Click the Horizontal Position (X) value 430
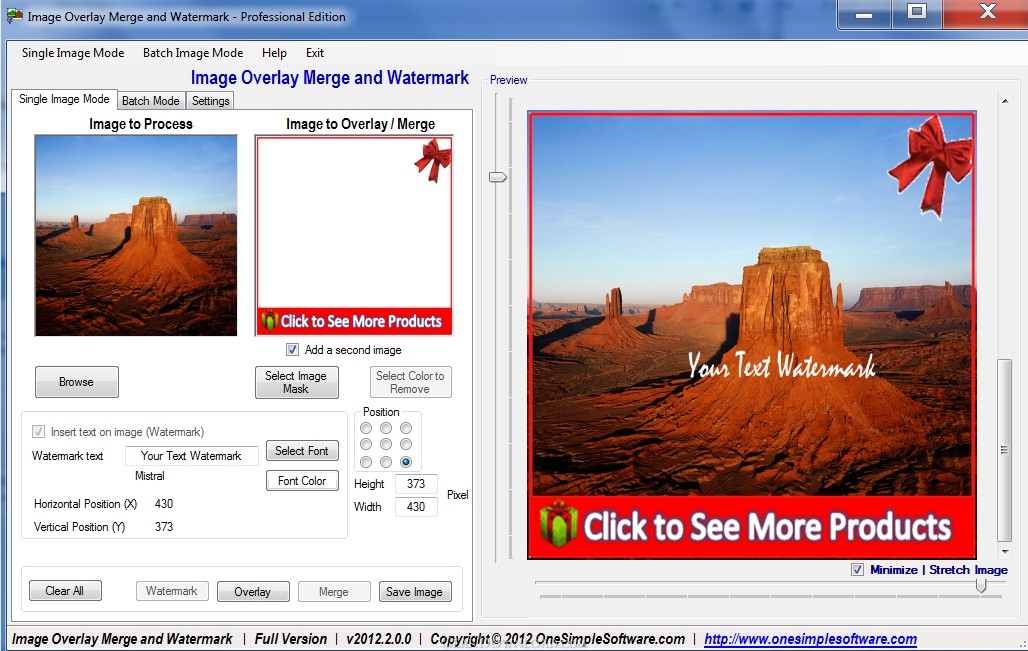Image resolution: width=1028 pixels, height=651 pixels. [x=164, y=503]
